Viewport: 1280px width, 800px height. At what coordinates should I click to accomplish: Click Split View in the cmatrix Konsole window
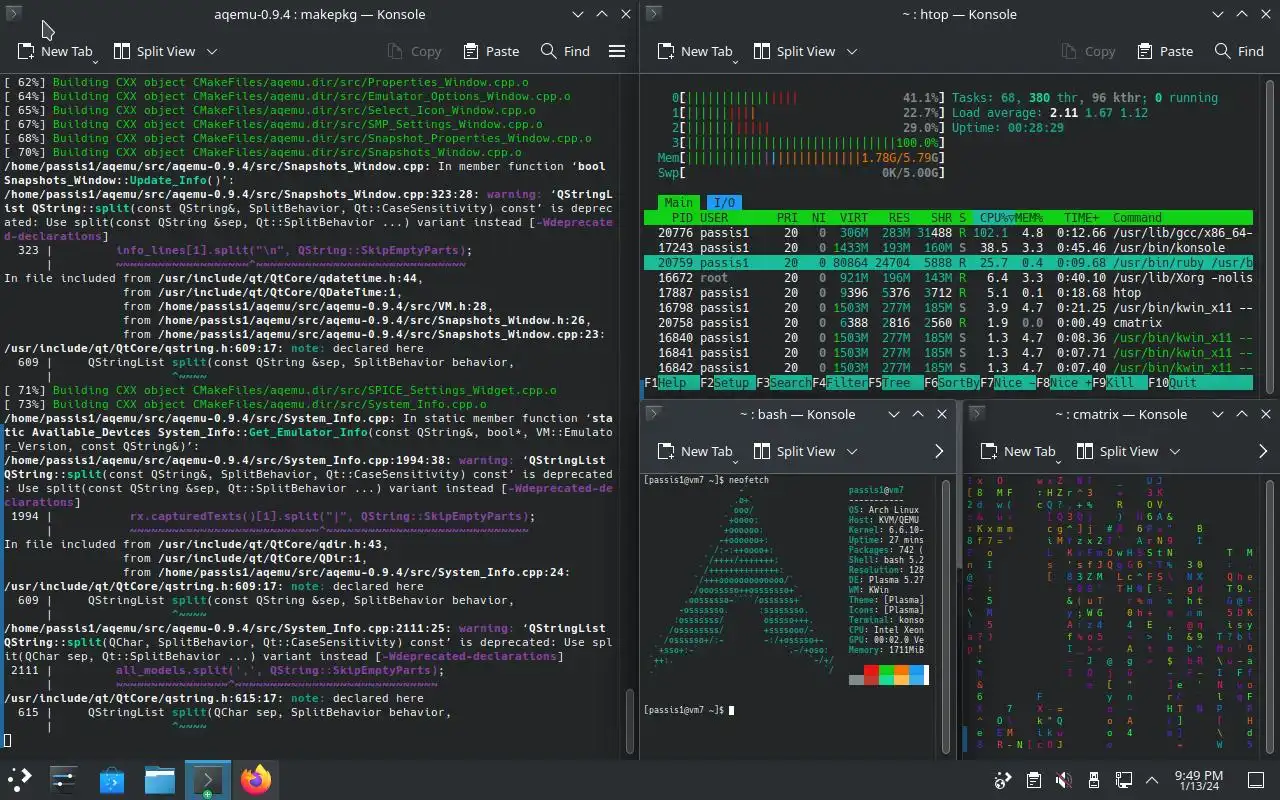tap(1117, 451)
